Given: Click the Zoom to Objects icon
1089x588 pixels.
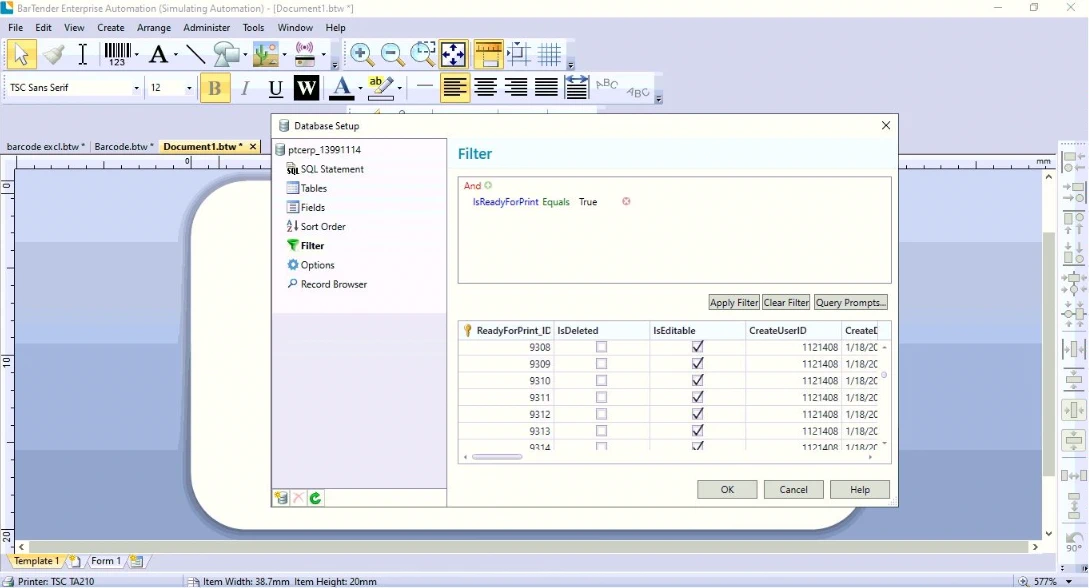Looking at the screenshot, I should tap(423, 54).
